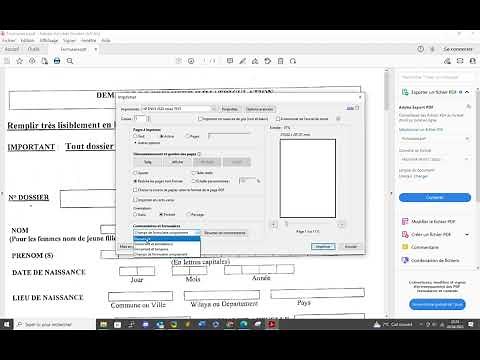The height and width of the screenshot is (360, 480).
Task: Open the Affichage menu
Action: click(49, 40)
